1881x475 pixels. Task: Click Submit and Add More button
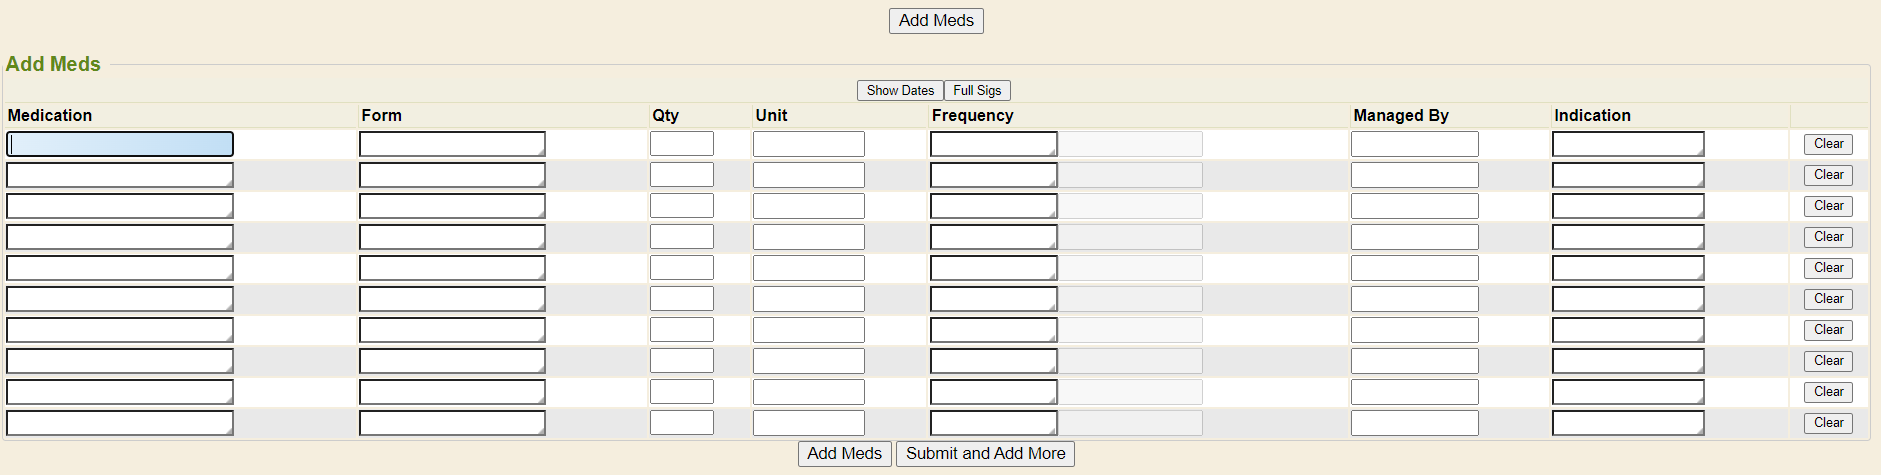[985, 454]
